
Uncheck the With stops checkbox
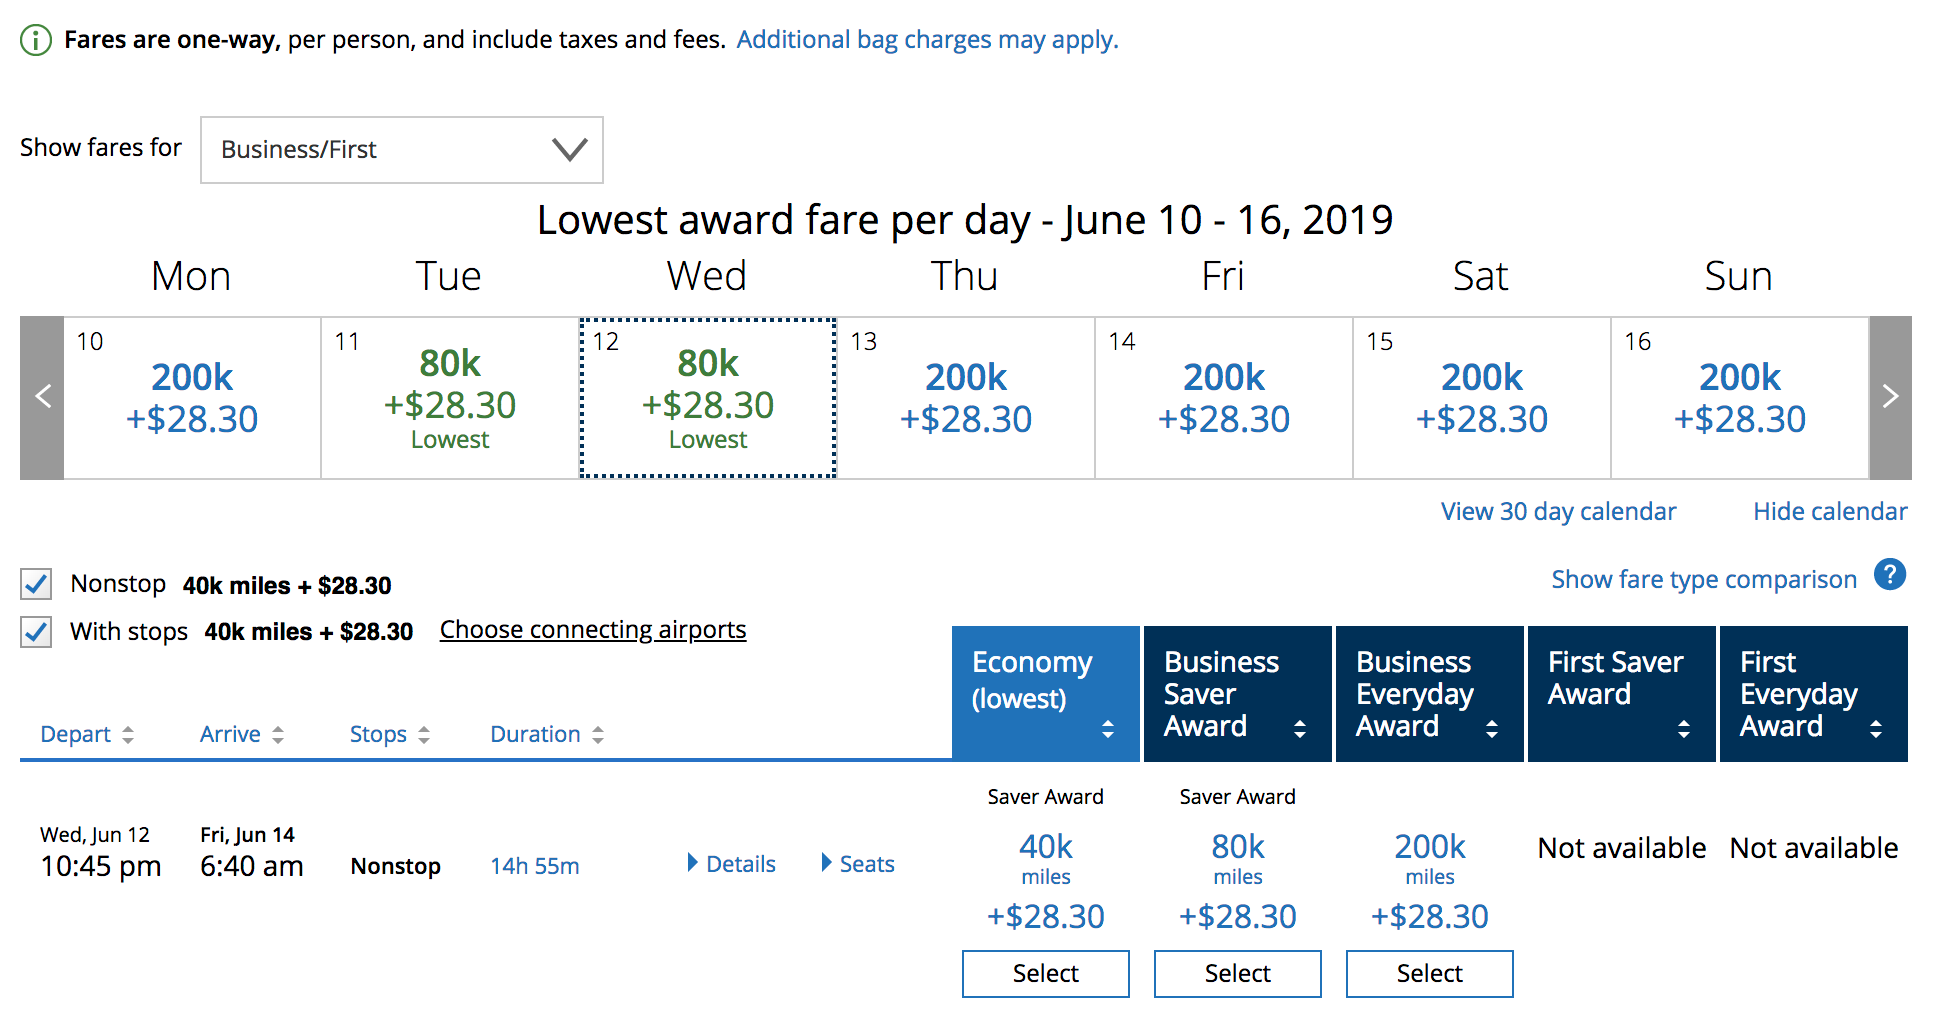tap(37, 632)
